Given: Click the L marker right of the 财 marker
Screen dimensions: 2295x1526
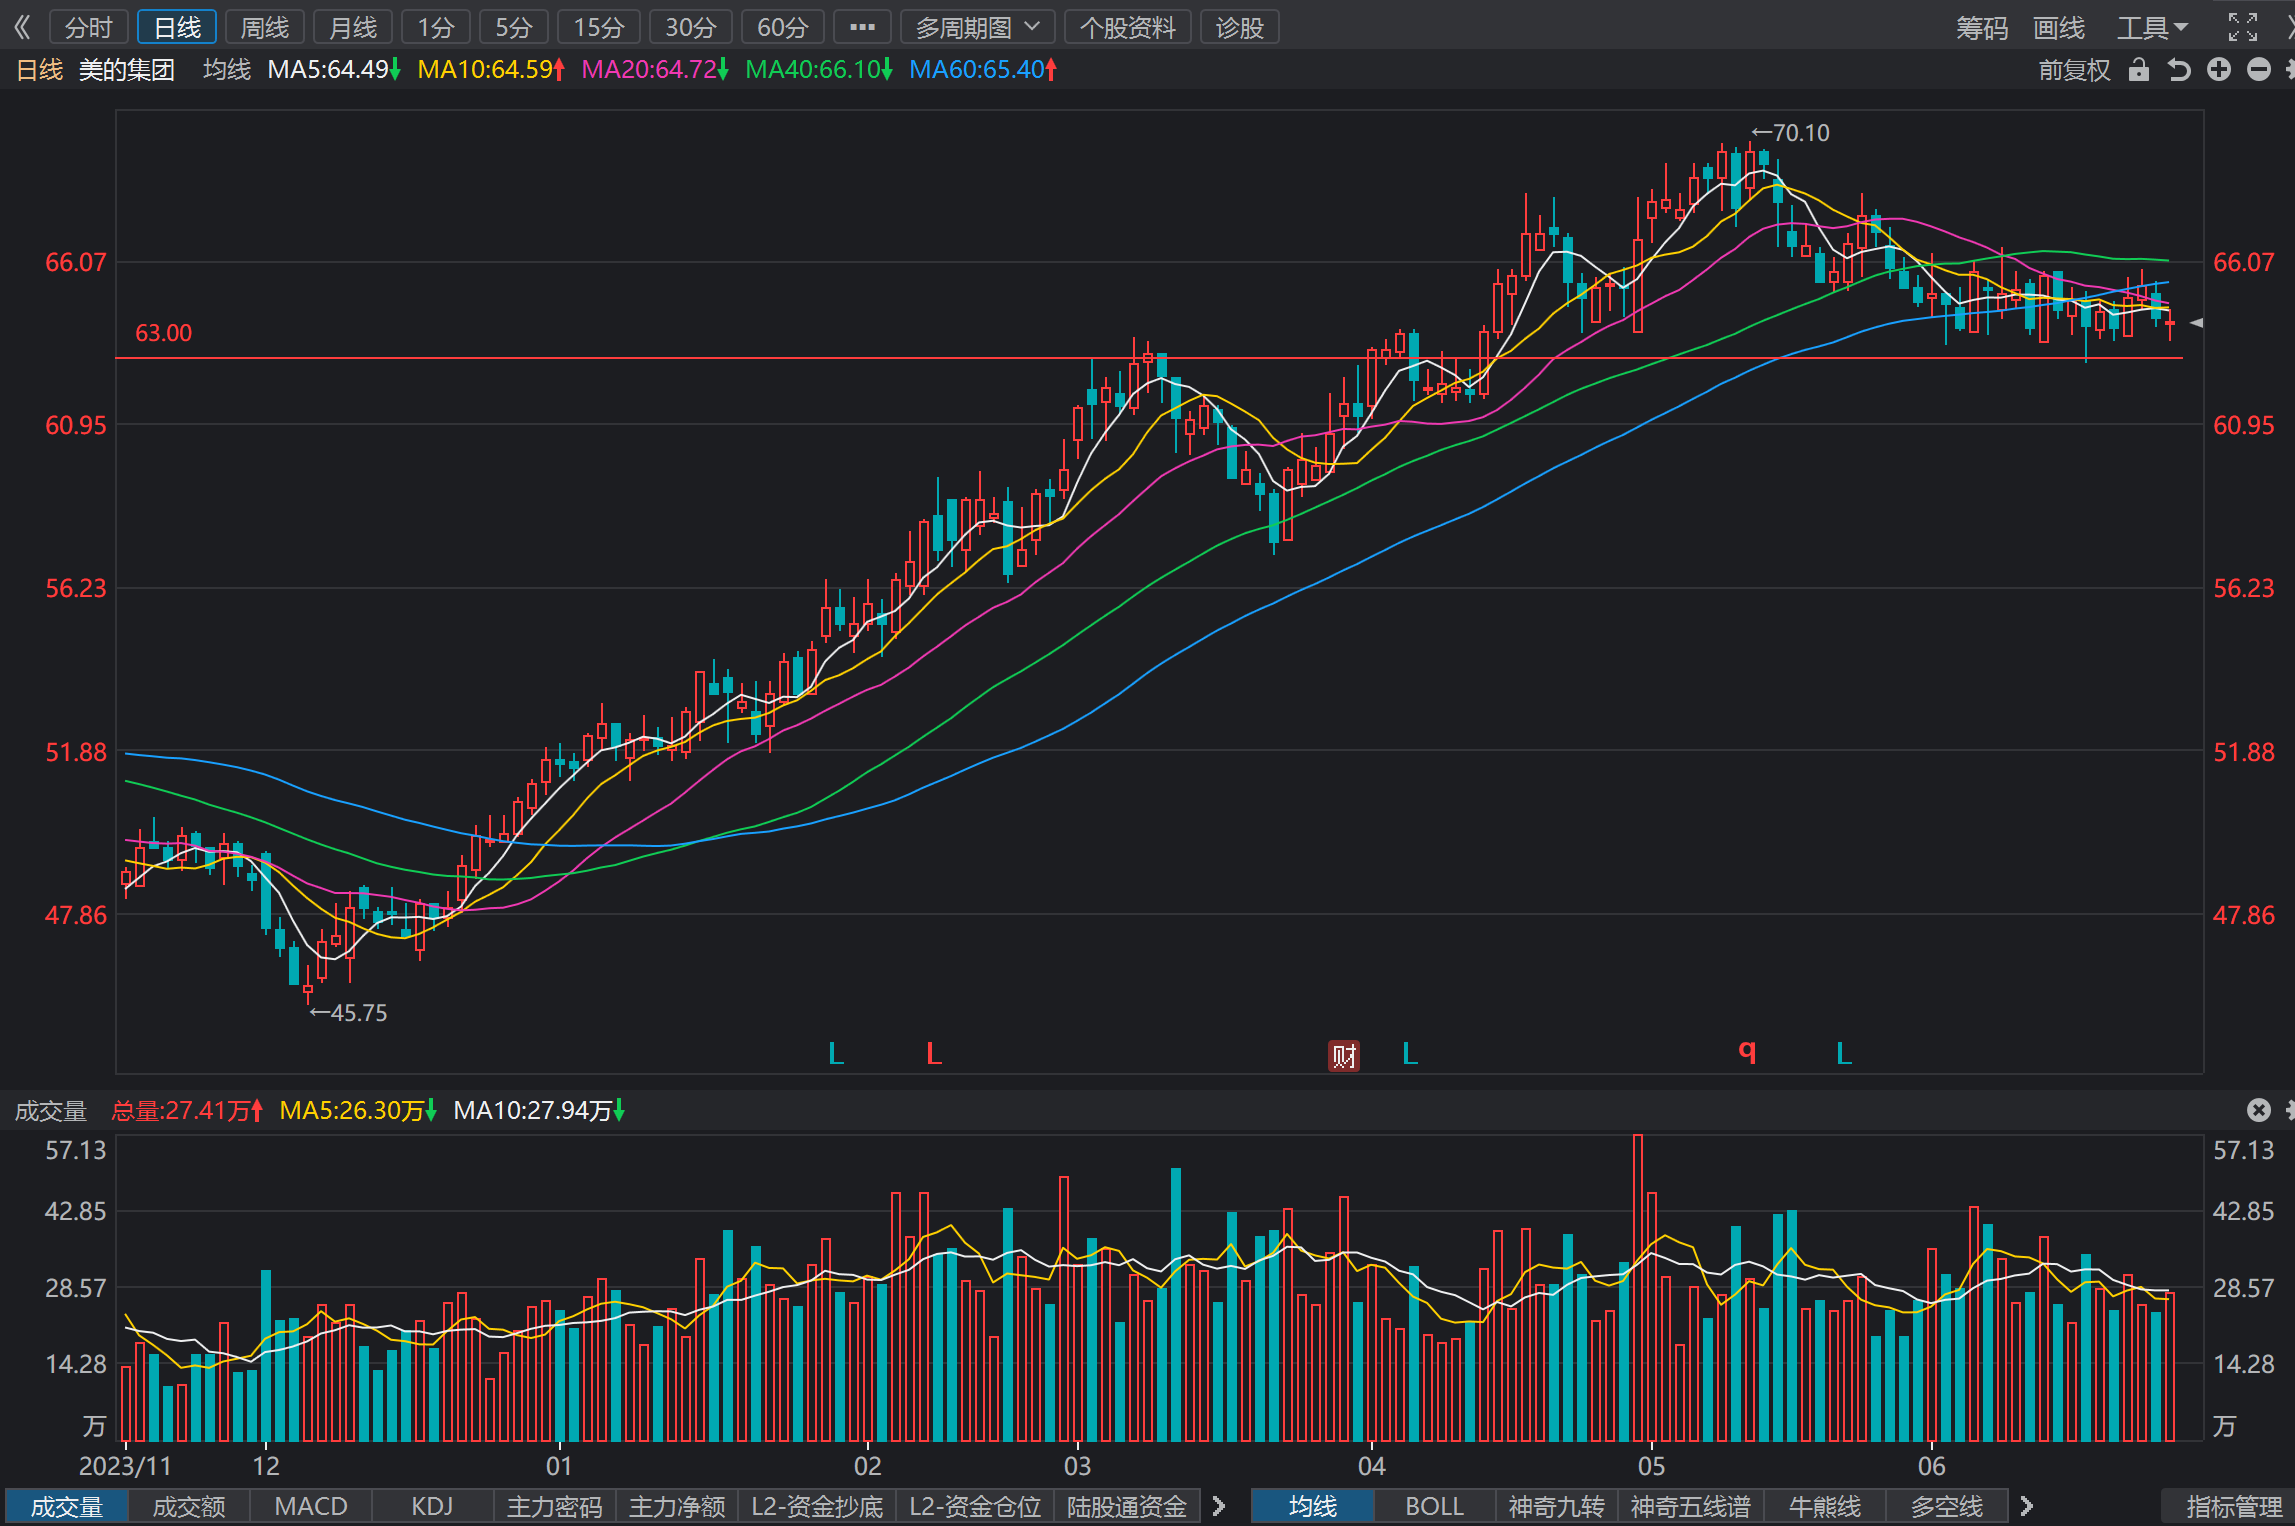Looking at the screenshot, I should pos(1410,1053).
